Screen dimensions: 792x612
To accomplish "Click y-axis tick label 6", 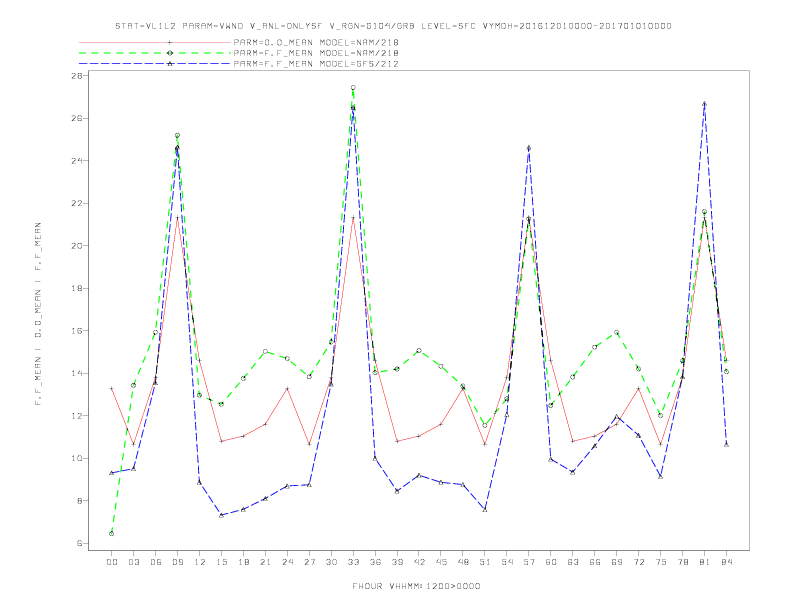I will click(79, 543).
